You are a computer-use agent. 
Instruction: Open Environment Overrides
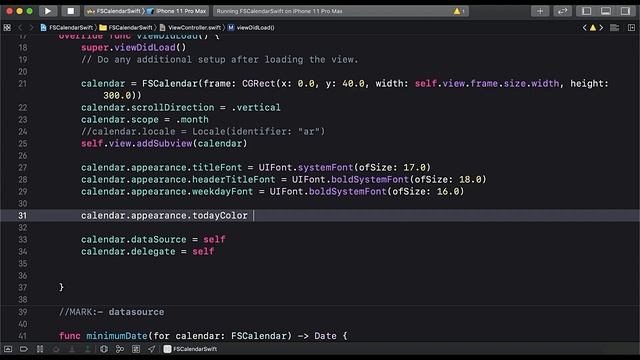[136, 349]
